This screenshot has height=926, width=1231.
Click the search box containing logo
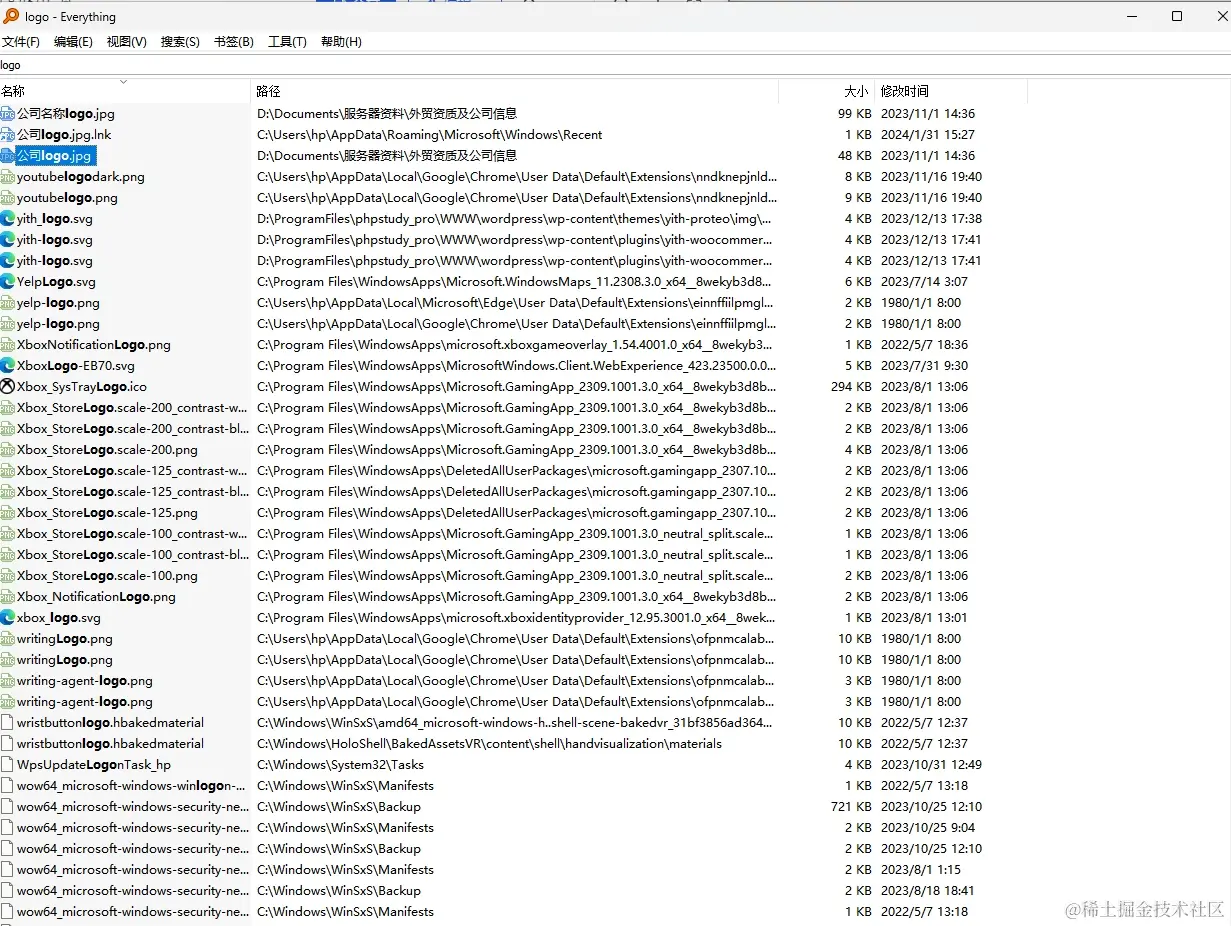pos(615,65)
